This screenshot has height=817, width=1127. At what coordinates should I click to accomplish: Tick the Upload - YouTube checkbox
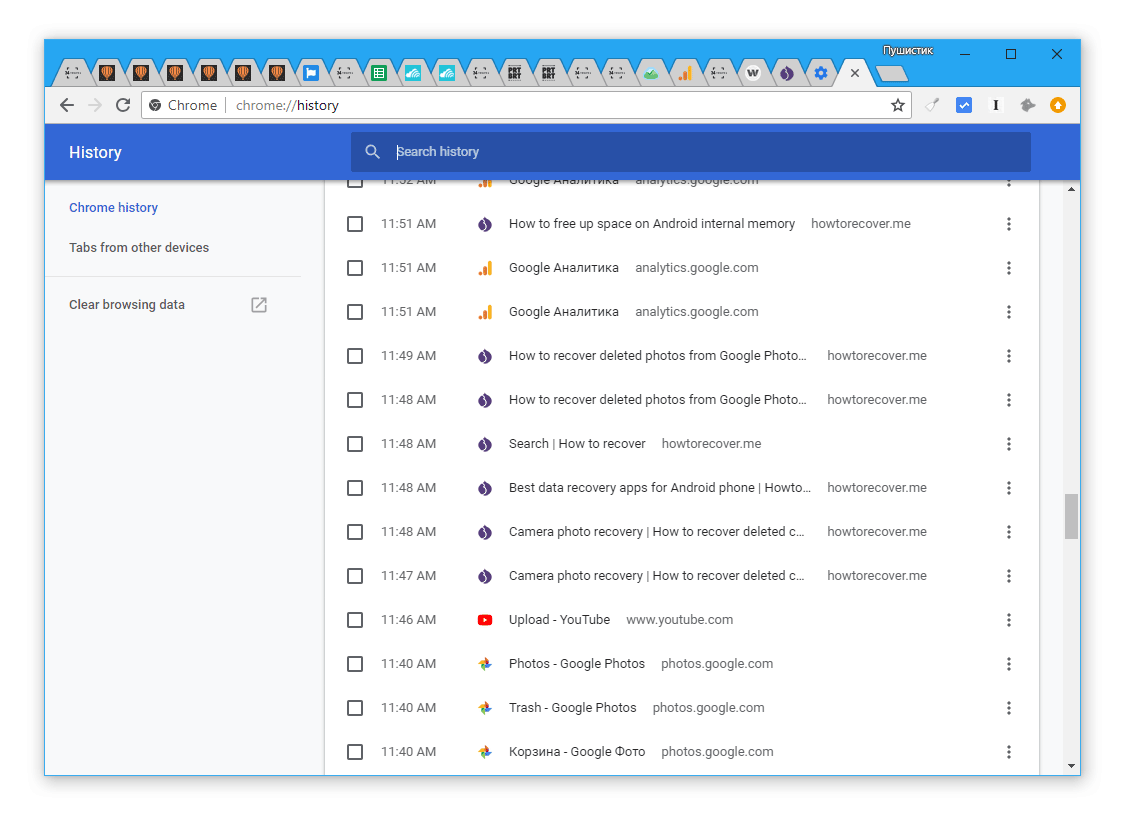click(355, 620)
